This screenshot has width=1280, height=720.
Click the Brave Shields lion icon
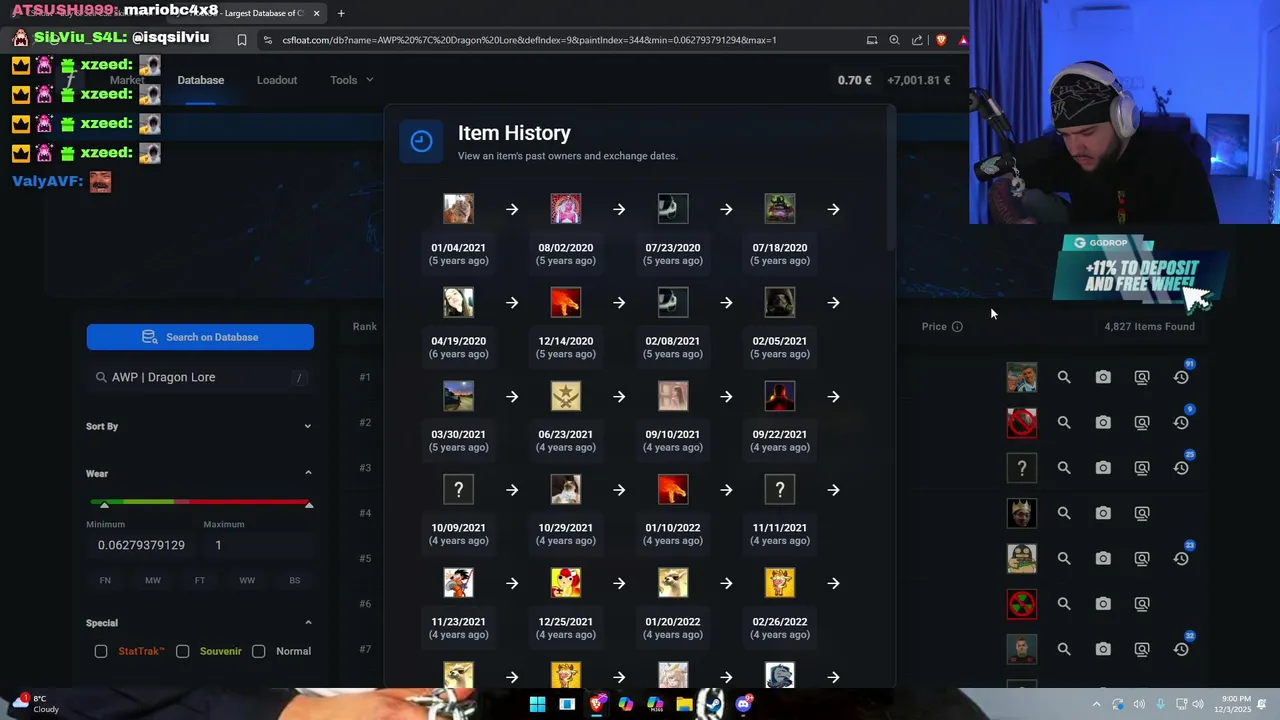941,40
